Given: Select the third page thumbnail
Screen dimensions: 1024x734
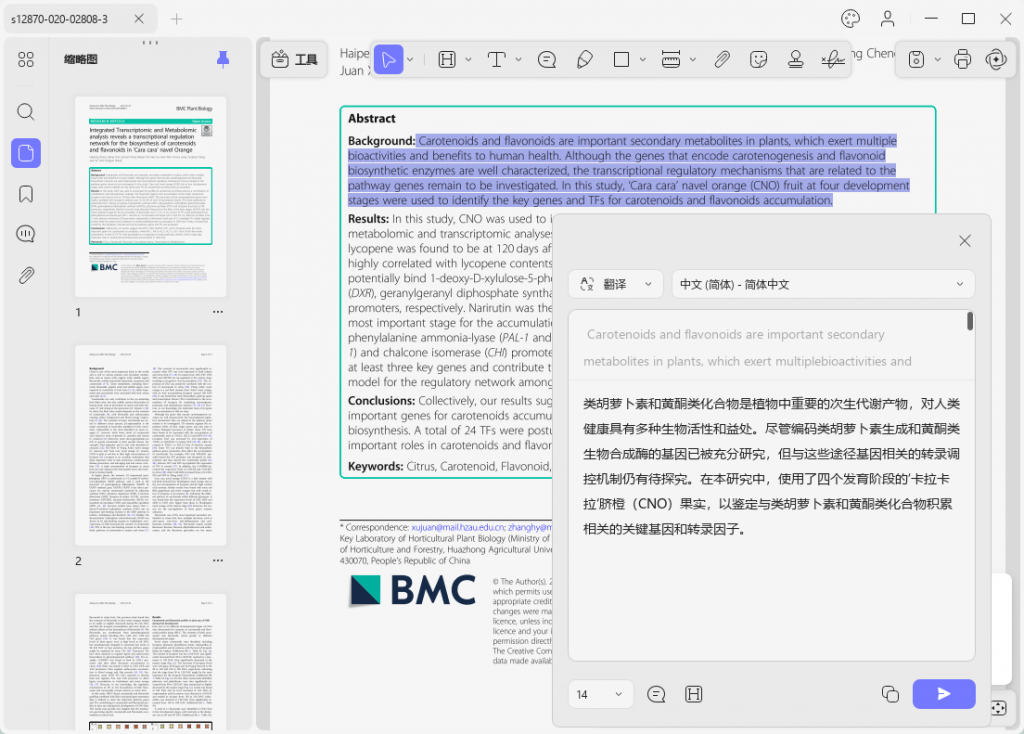Looking at the screenshot, I should pos(150,663).
